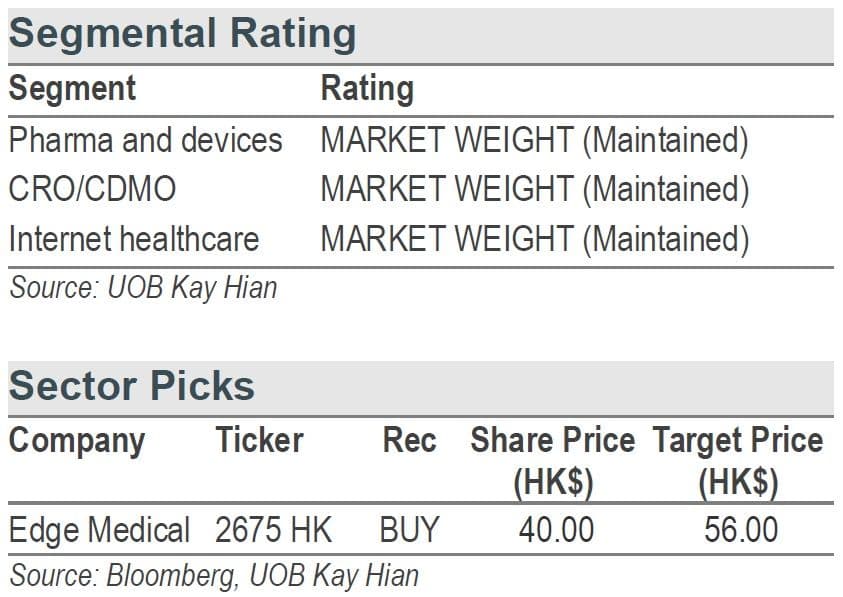Click the Segment column header
843x597 pixels.
(72, 88)
